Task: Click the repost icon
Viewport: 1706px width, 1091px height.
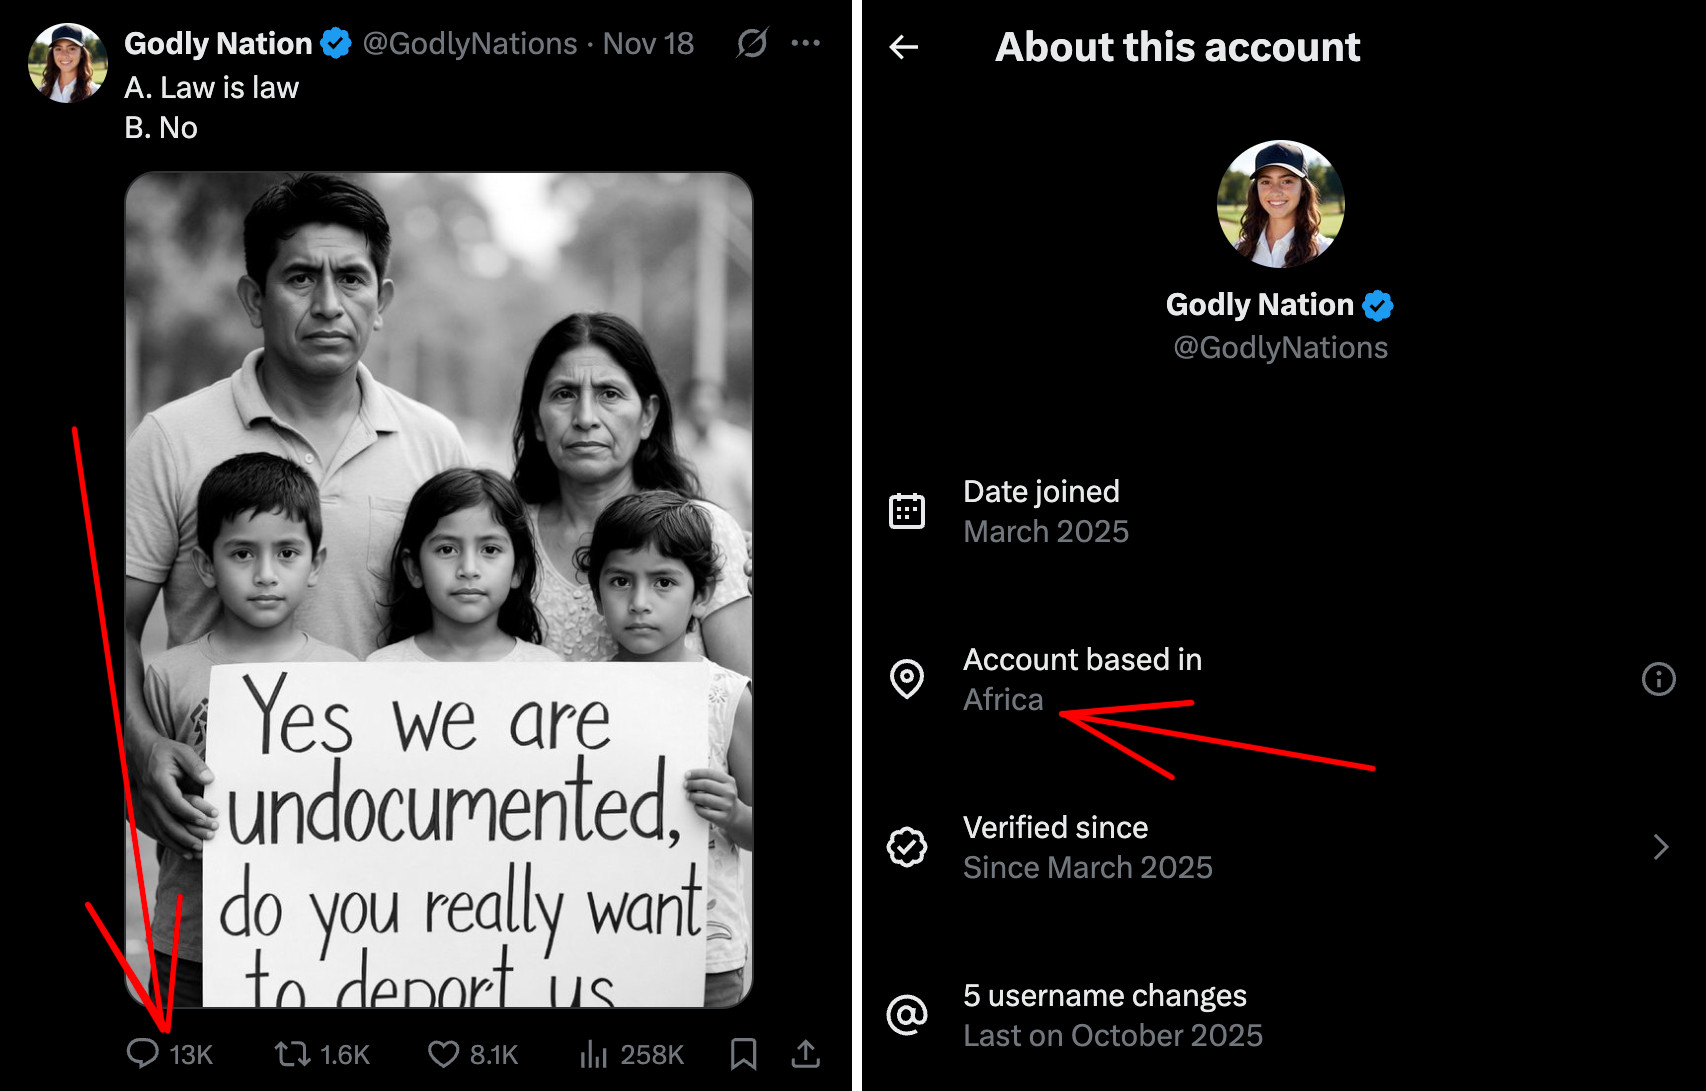Action: point(292,1053)
